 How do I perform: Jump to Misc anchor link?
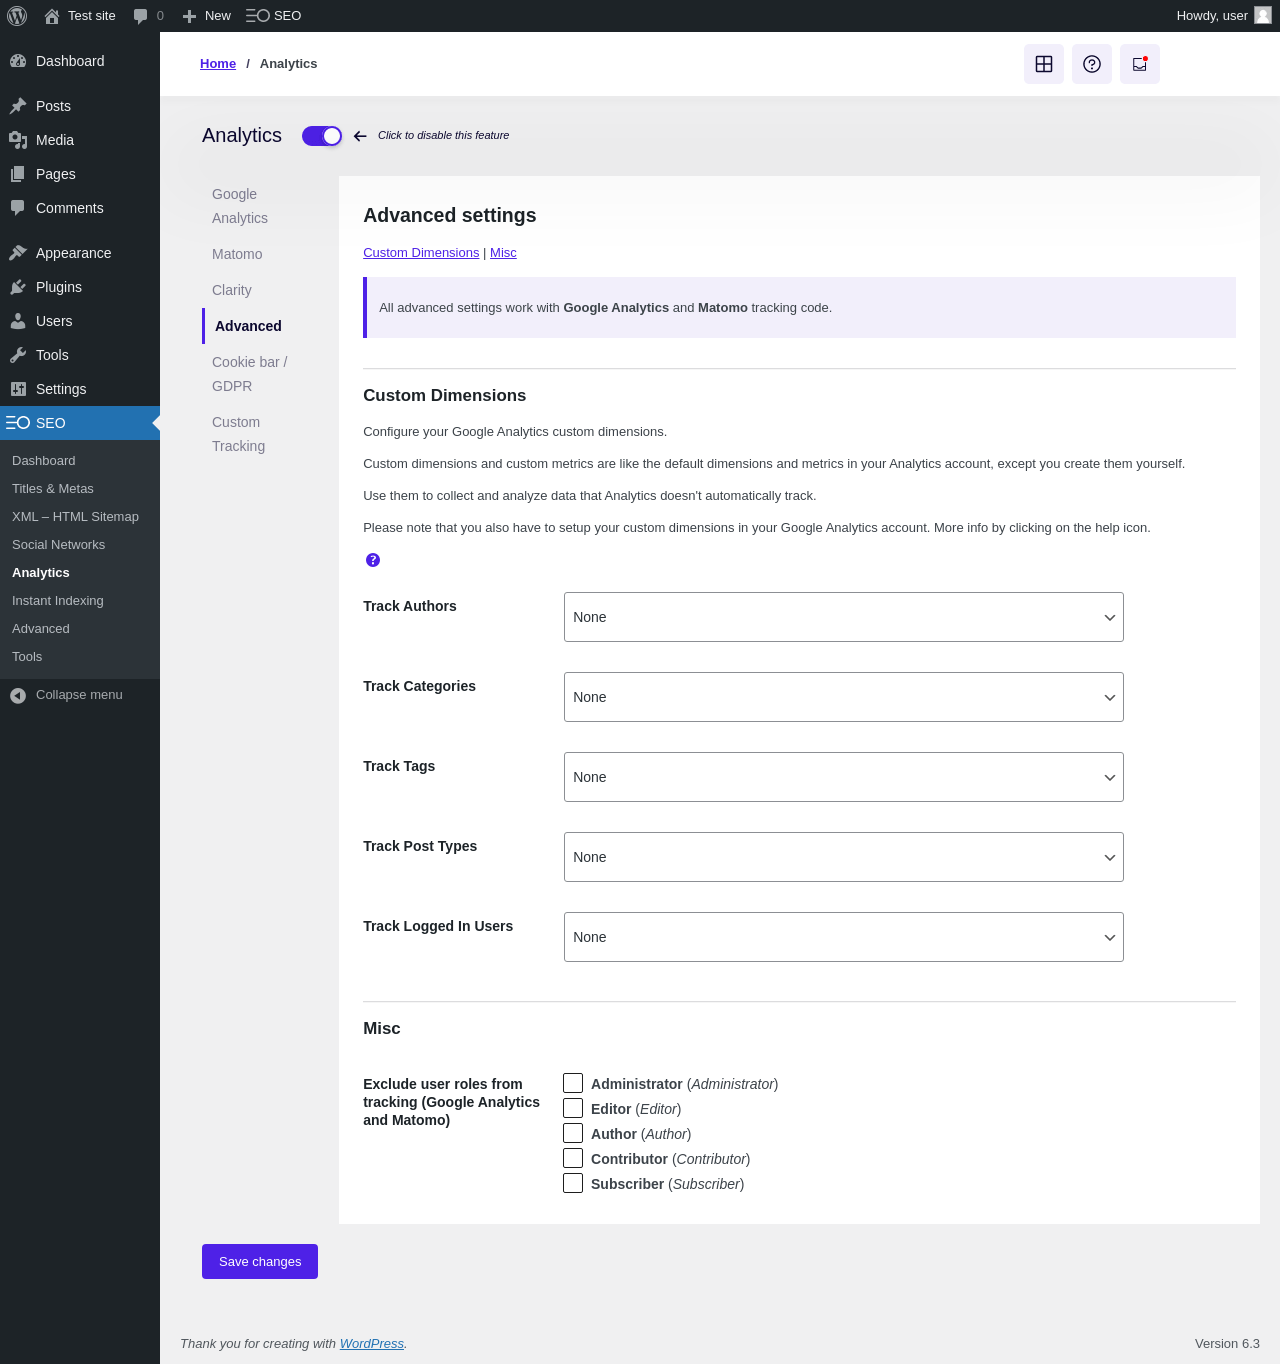503,253
